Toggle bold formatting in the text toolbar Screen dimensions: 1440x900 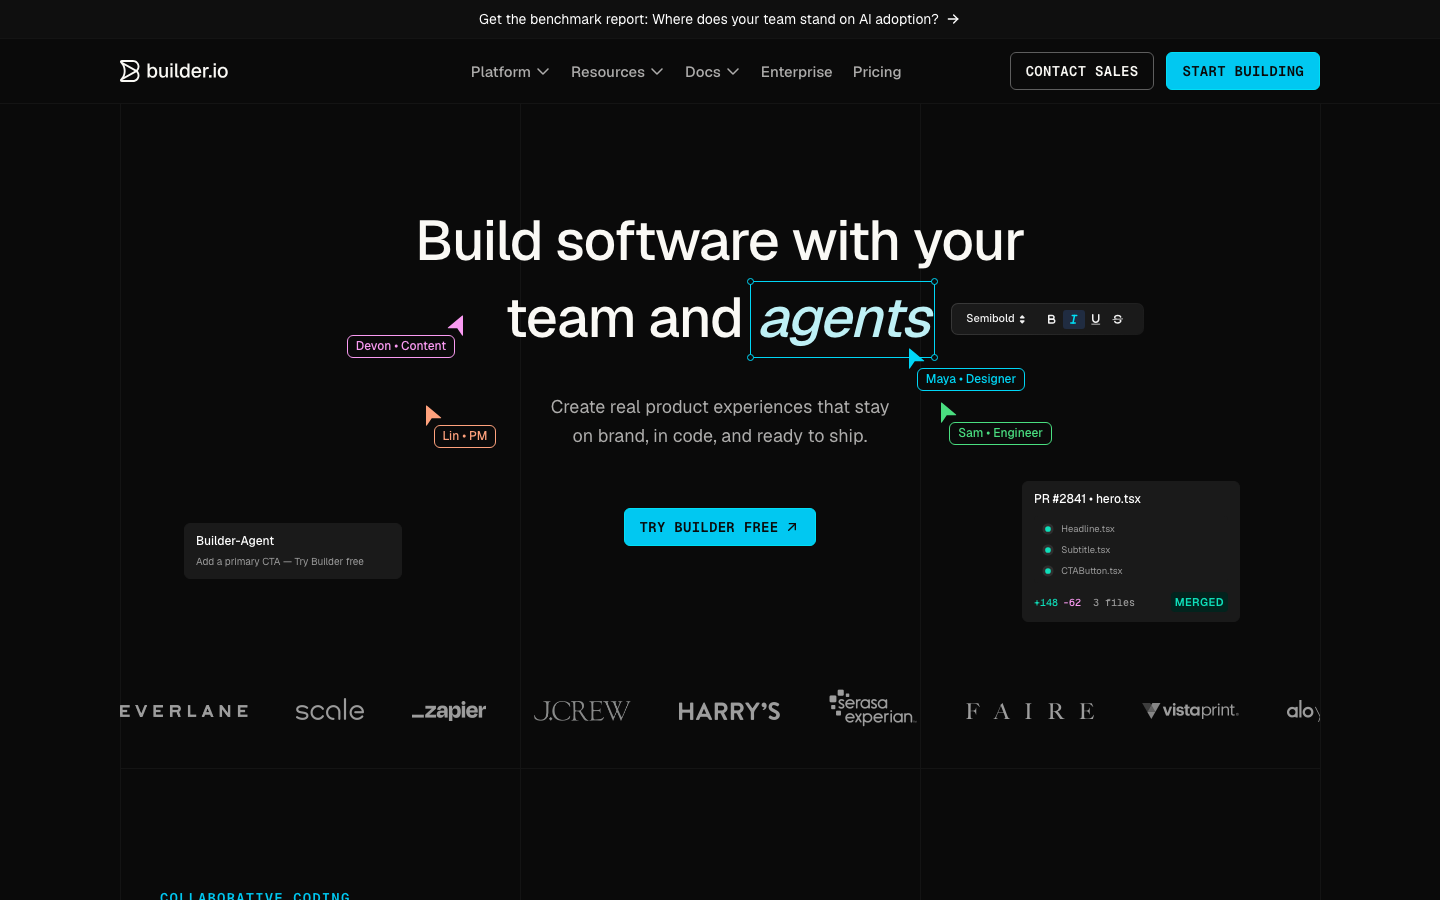point(1051,319)
